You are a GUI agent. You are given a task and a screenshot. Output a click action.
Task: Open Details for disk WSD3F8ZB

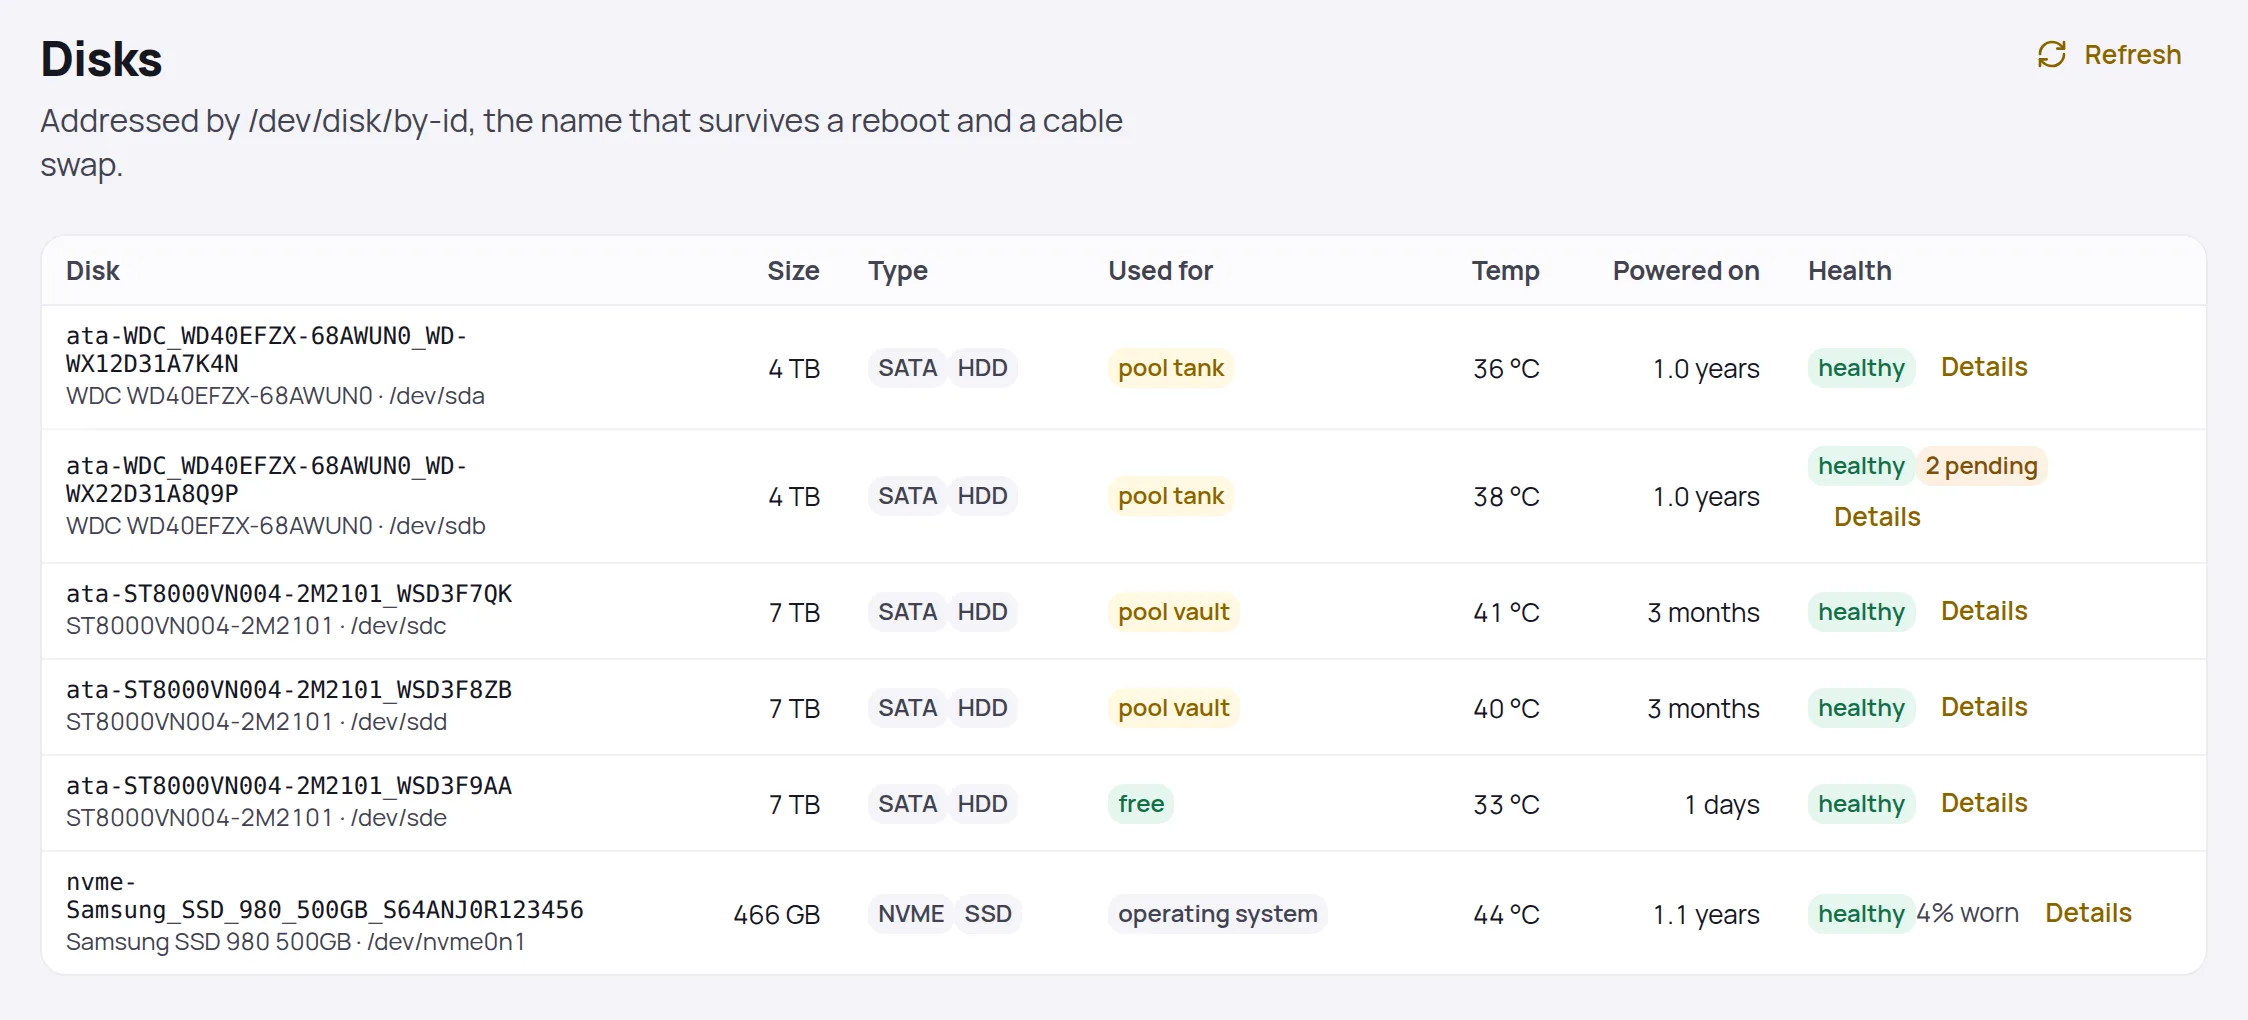tap(1984, 707)
